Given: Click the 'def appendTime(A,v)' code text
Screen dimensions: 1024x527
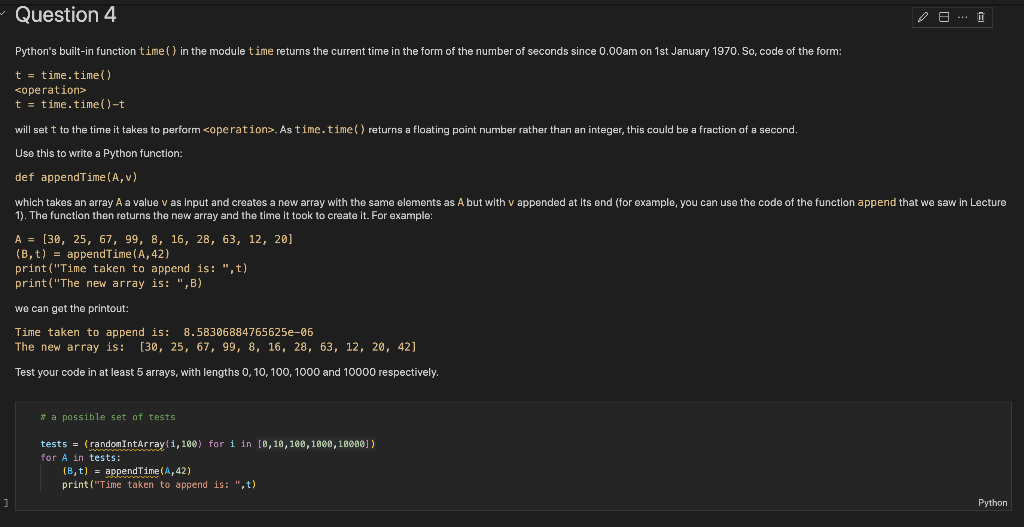Looking at the screenshot, I should click(x=76, y=177).
